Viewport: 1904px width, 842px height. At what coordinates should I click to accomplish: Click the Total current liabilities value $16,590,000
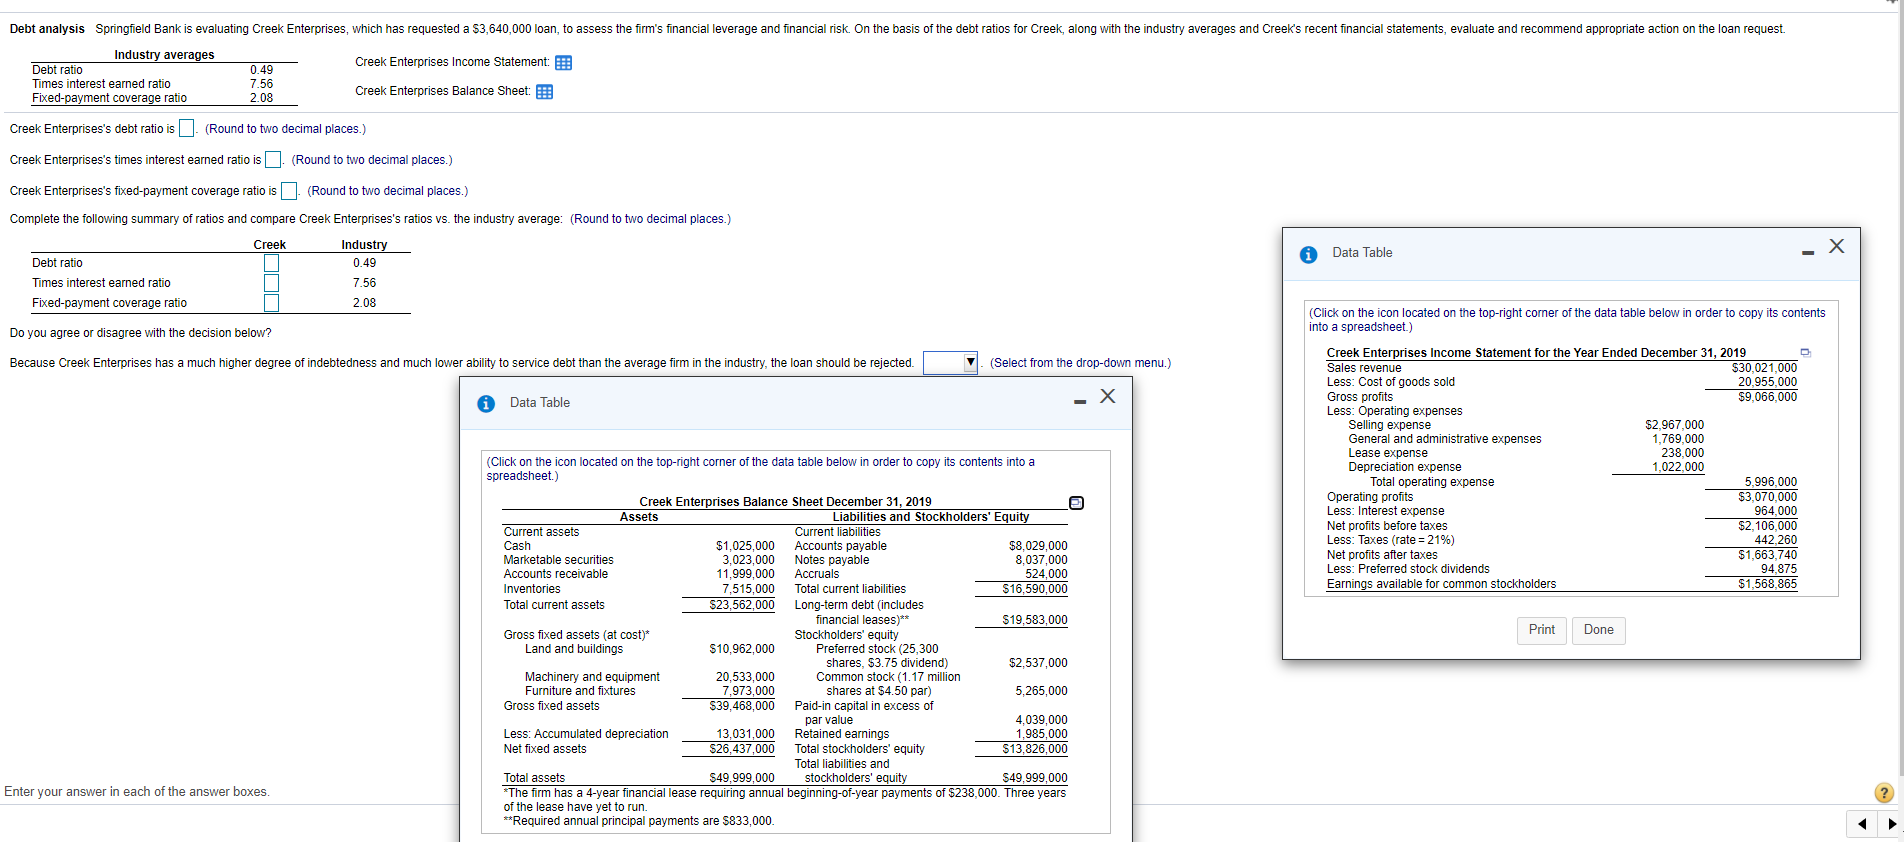[x=1035, y=589]
